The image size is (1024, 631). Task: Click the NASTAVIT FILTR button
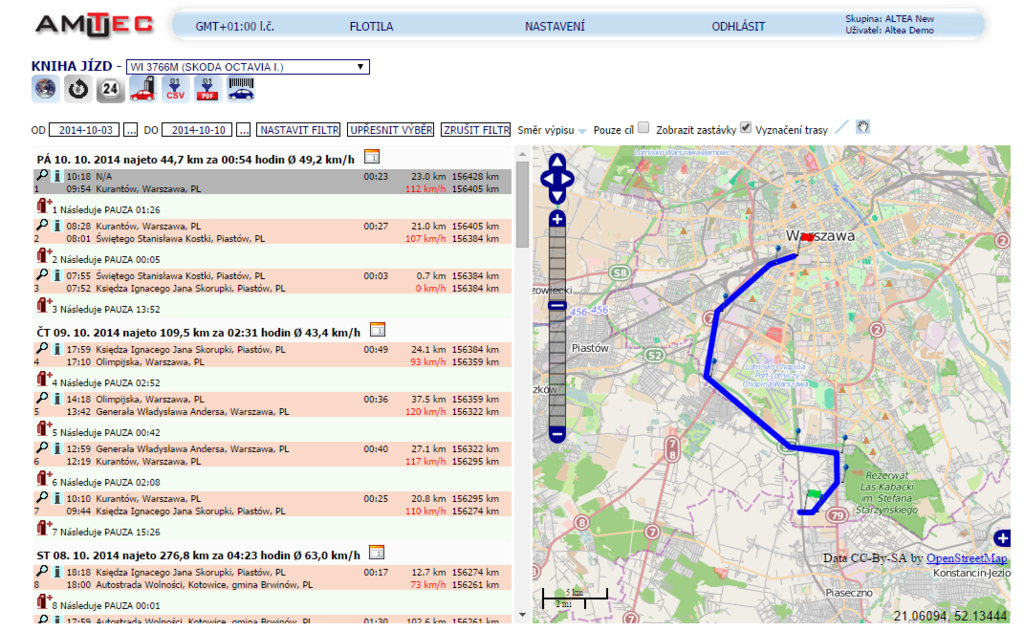298,130
